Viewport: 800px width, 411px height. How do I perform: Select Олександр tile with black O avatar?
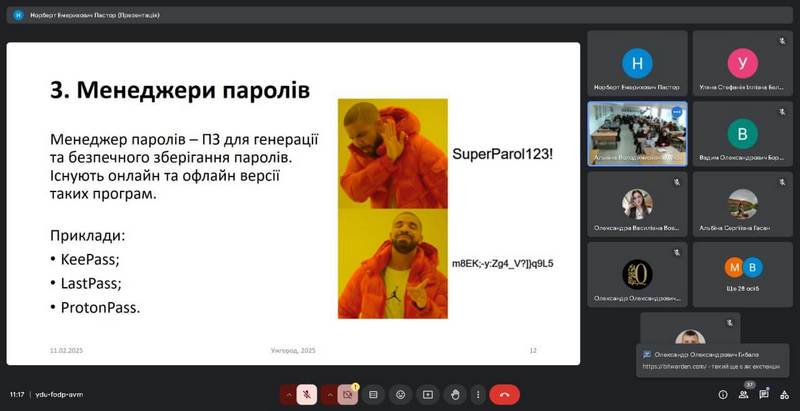(637, 274)
